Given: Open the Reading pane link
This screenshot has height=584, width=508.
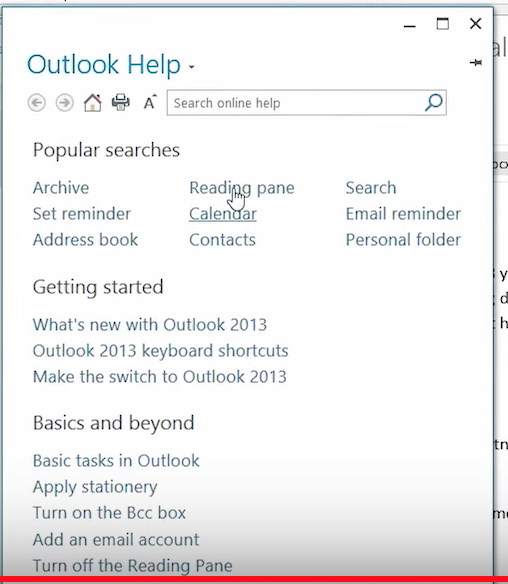Looking at the screenshot, I should (x=242, y=188).
